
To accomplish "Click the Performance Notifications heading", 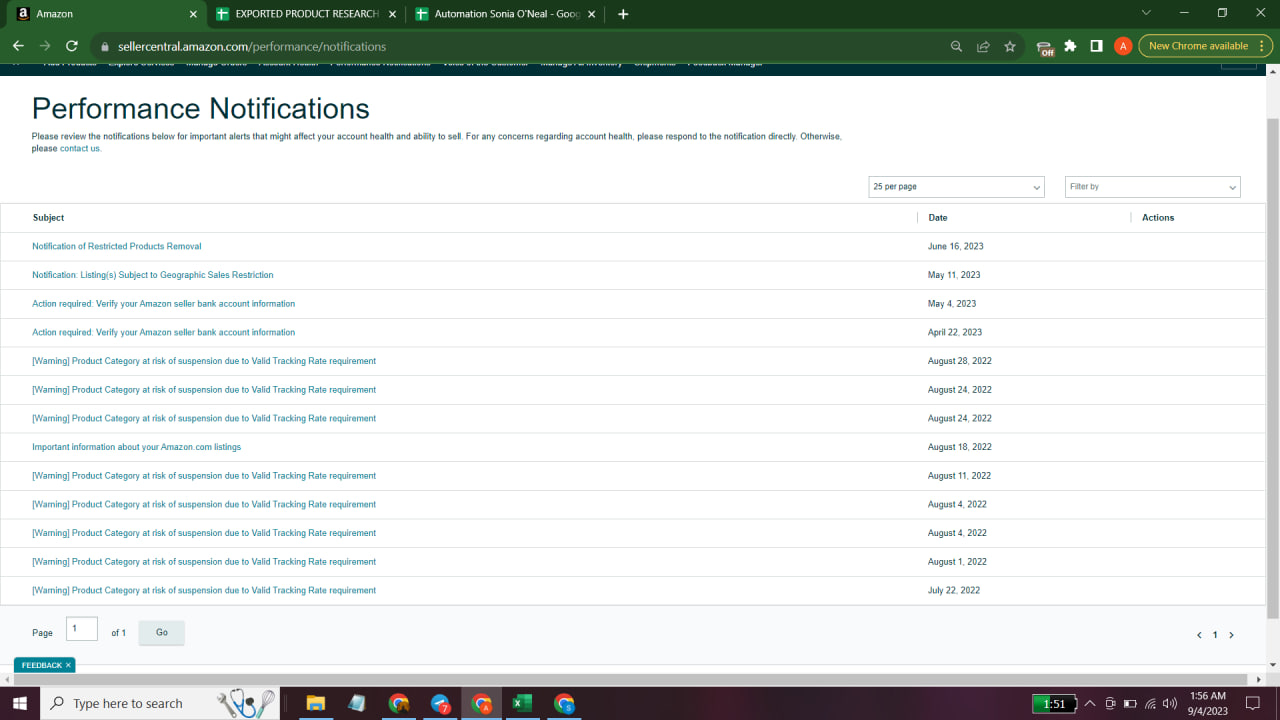I will [x=200, y=108].
